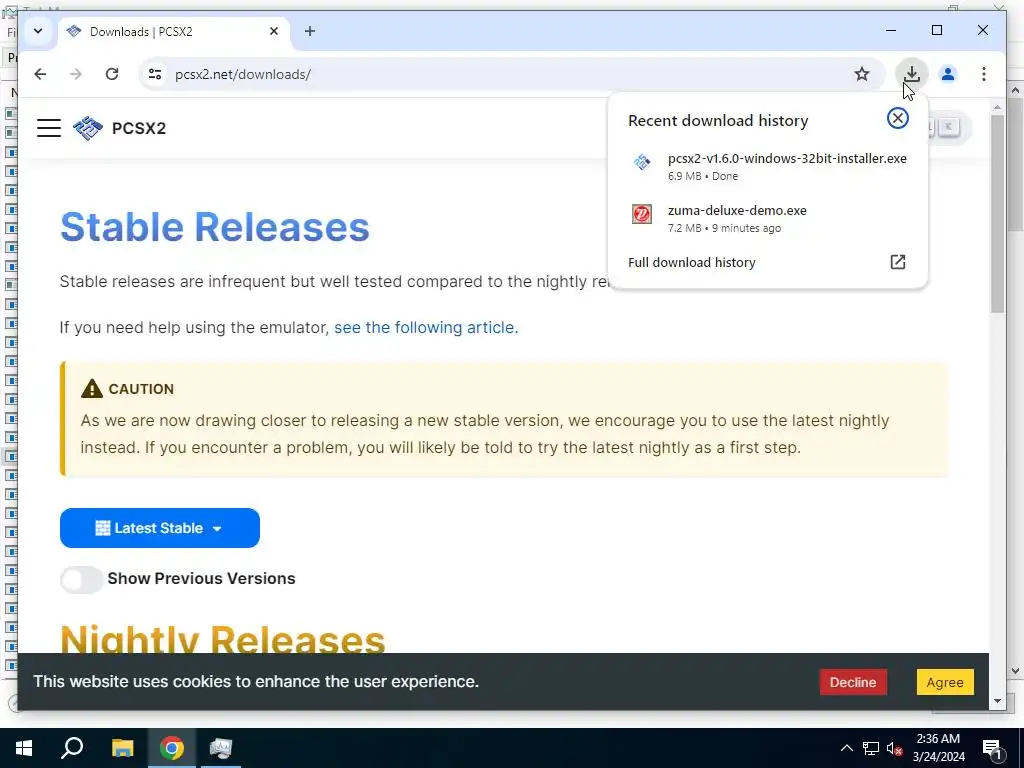Follow the 'see the following article' link
The height and width of the screenshot is (768, 1024).
point(426,327)
